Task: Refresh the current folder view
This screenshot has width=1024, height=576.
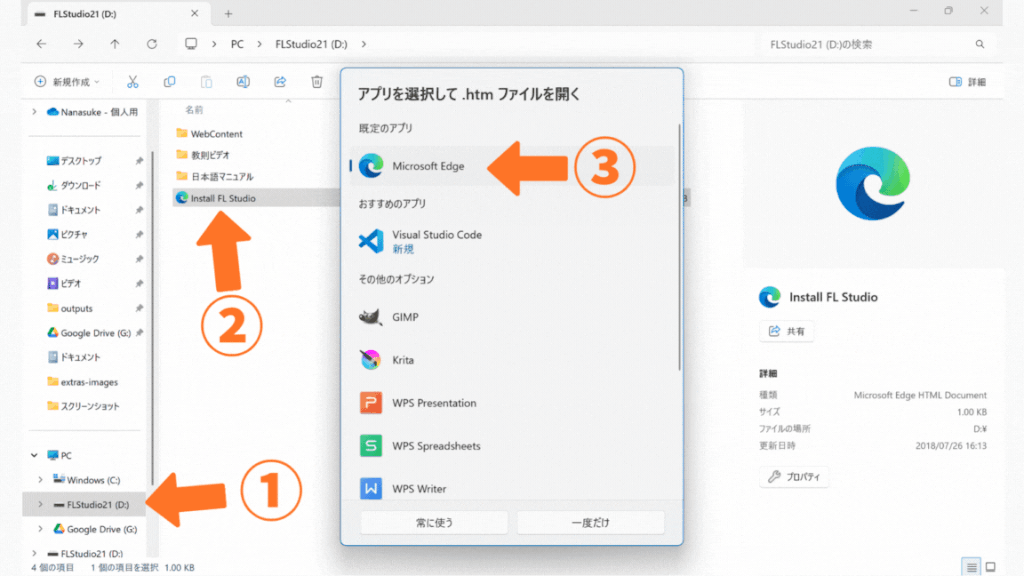Action: (152, 44)
